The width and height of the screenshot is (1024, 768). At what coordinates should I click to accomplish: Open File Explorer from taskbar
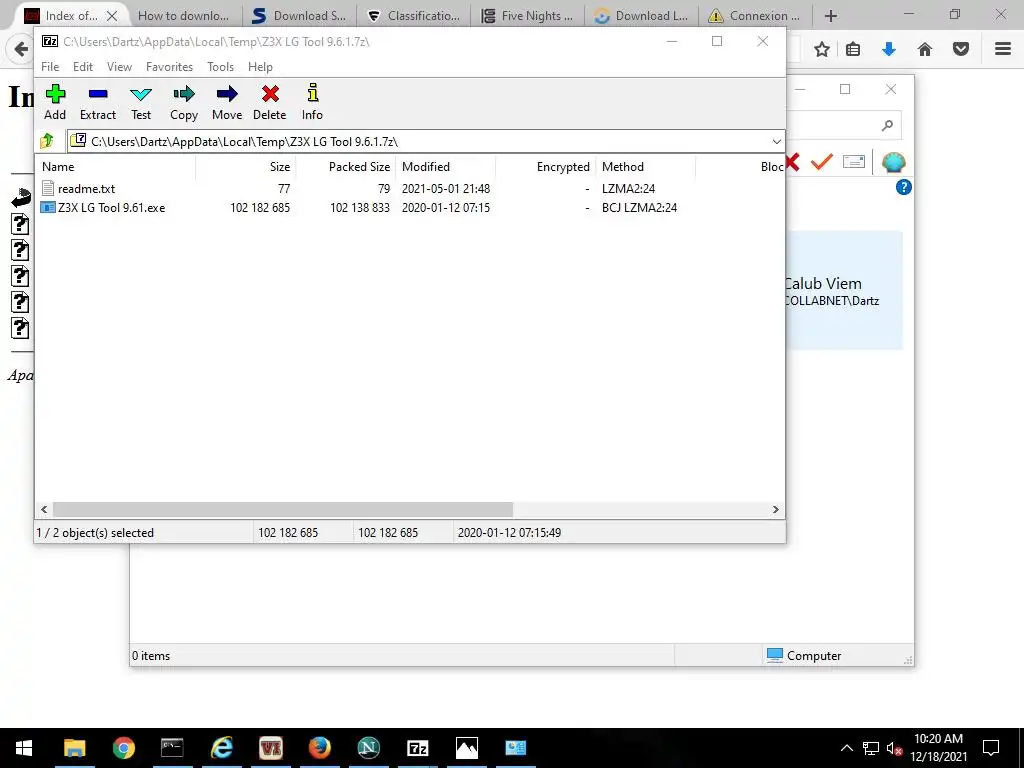pyautogui.click(x=74, y=748)
